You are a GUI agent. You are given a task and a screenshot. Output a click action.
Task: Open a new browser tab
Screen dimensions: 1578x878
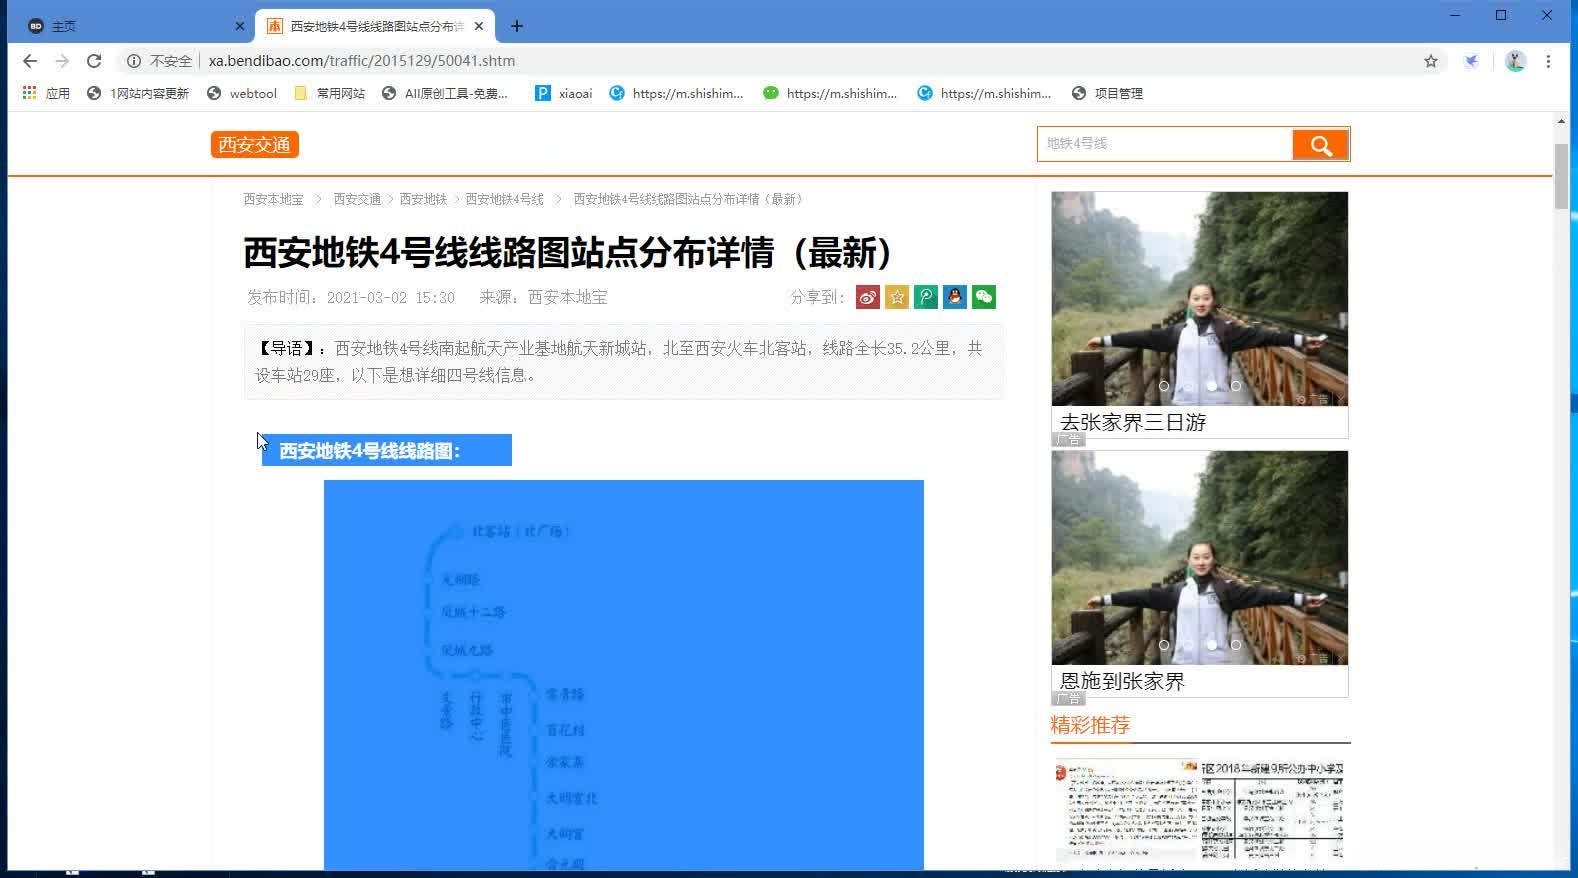[516, 26]
